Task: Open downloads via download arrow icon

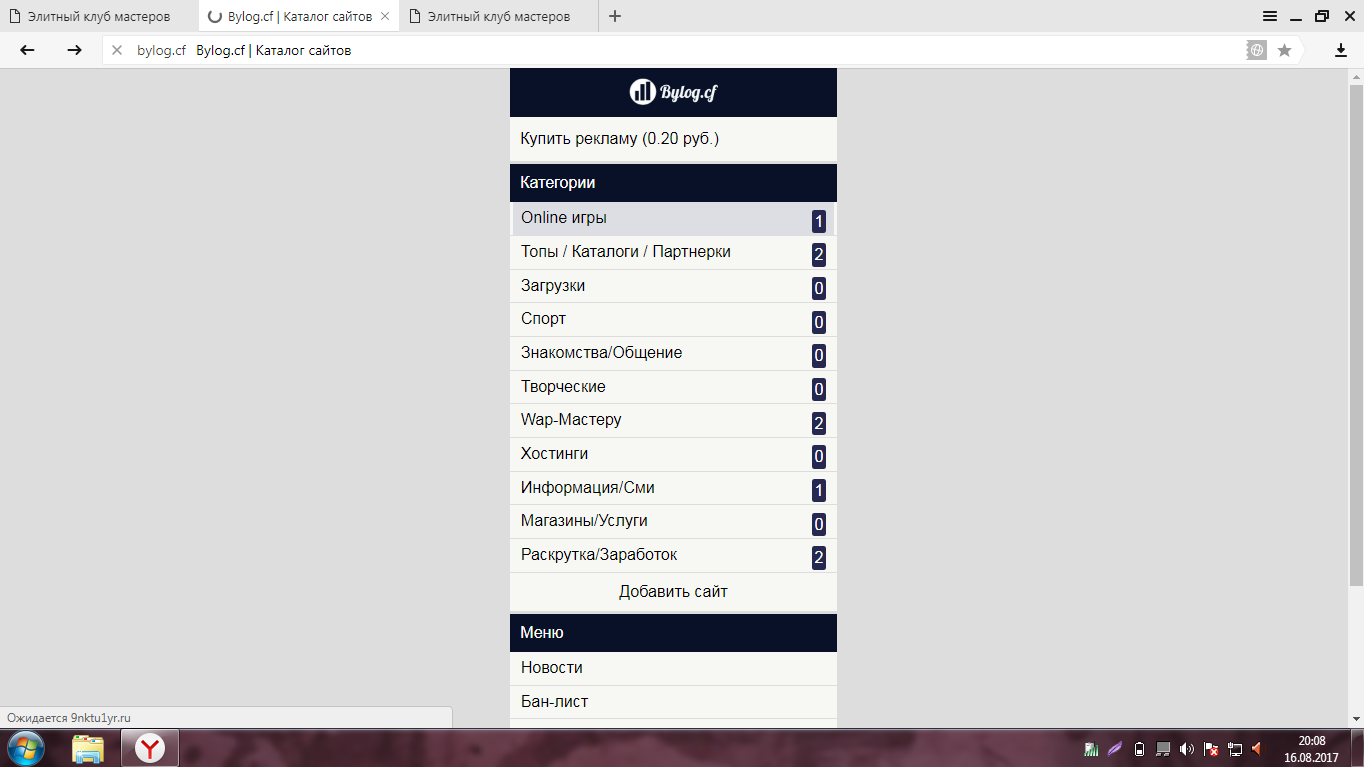Action: coord(1341,50)
